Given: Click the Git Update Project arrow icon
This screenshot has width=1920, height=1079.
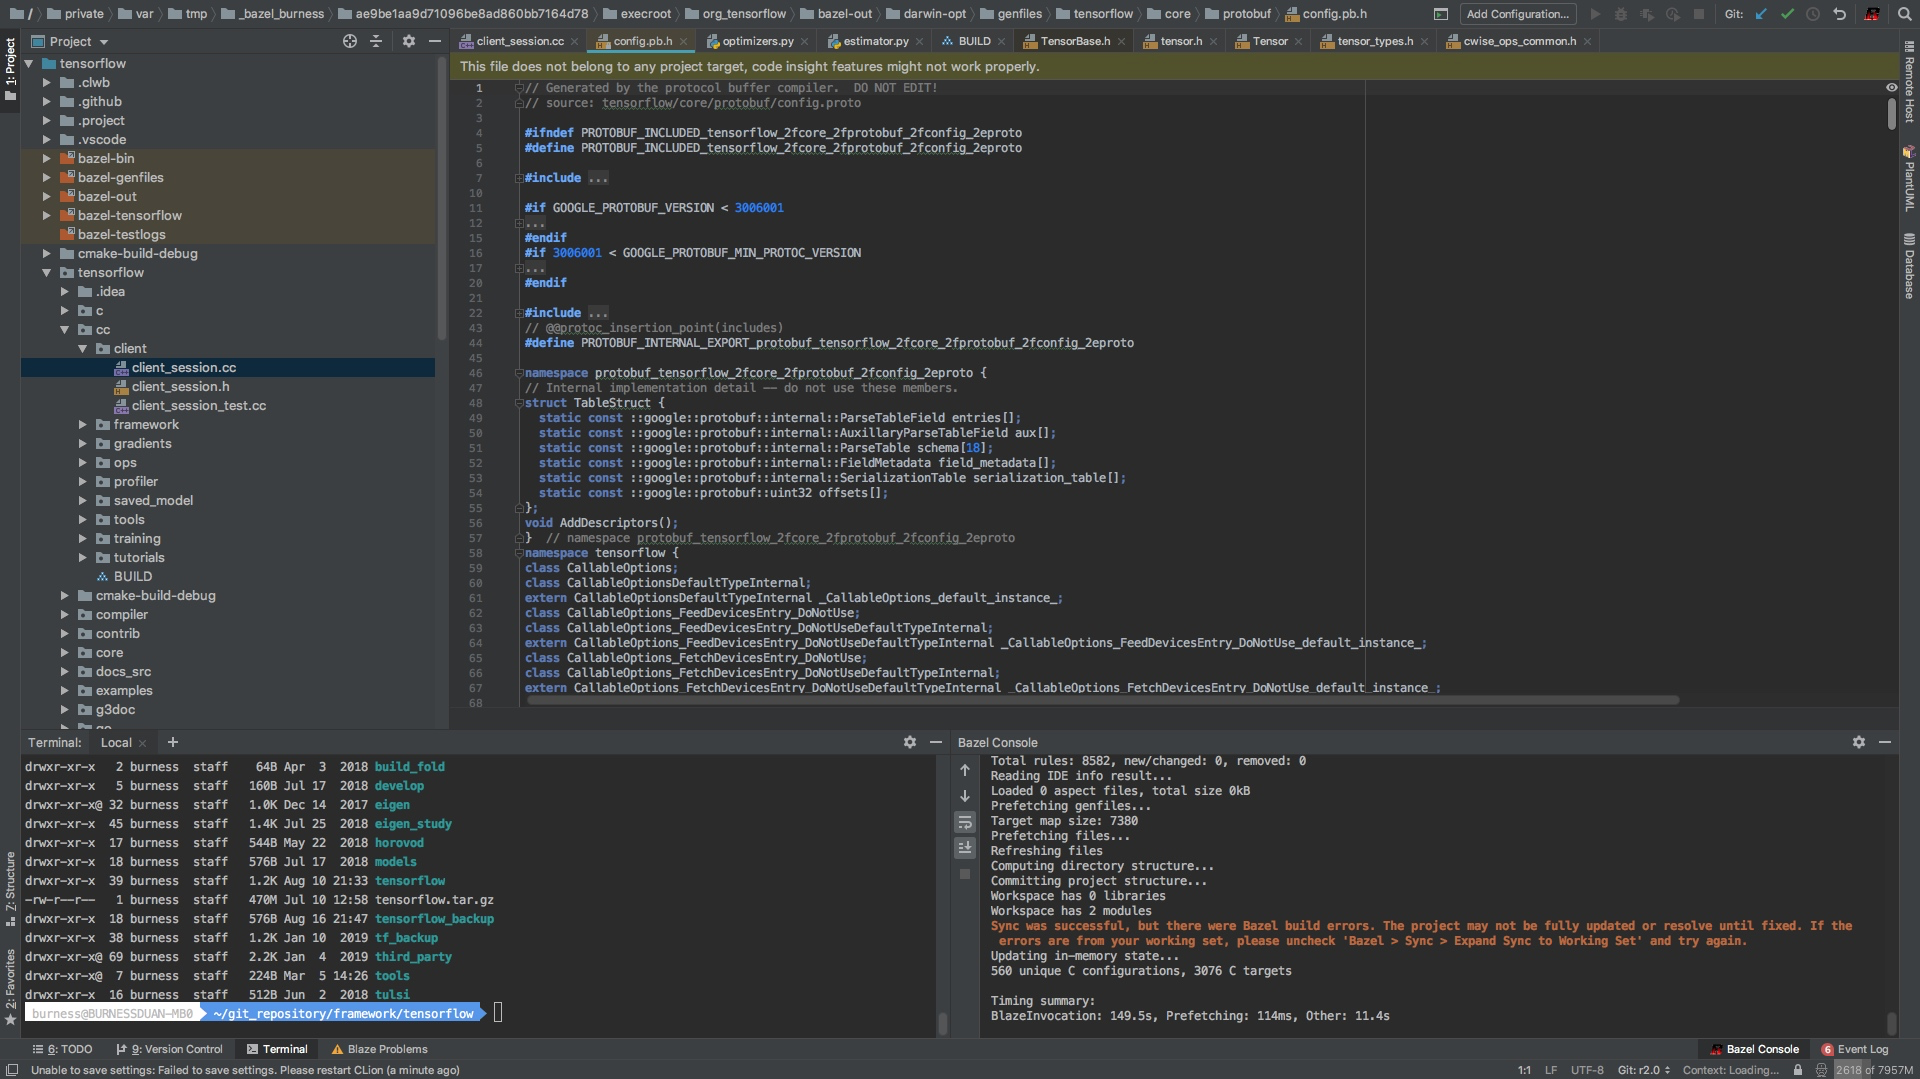Looking at the screenshot, I should click(1761, 14).
